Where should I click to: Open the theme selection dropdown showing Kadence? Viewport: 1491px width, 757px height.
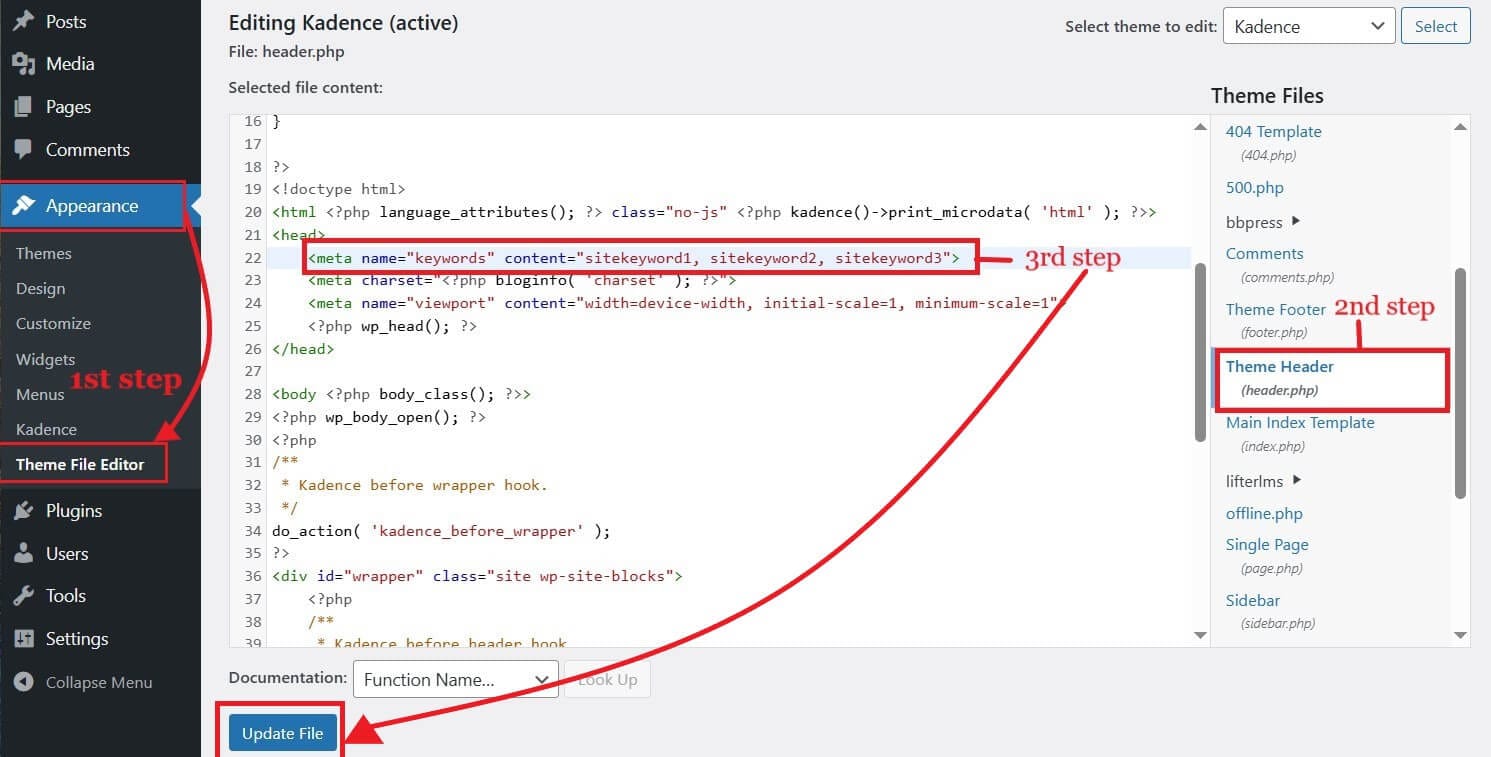point(1308,27)
